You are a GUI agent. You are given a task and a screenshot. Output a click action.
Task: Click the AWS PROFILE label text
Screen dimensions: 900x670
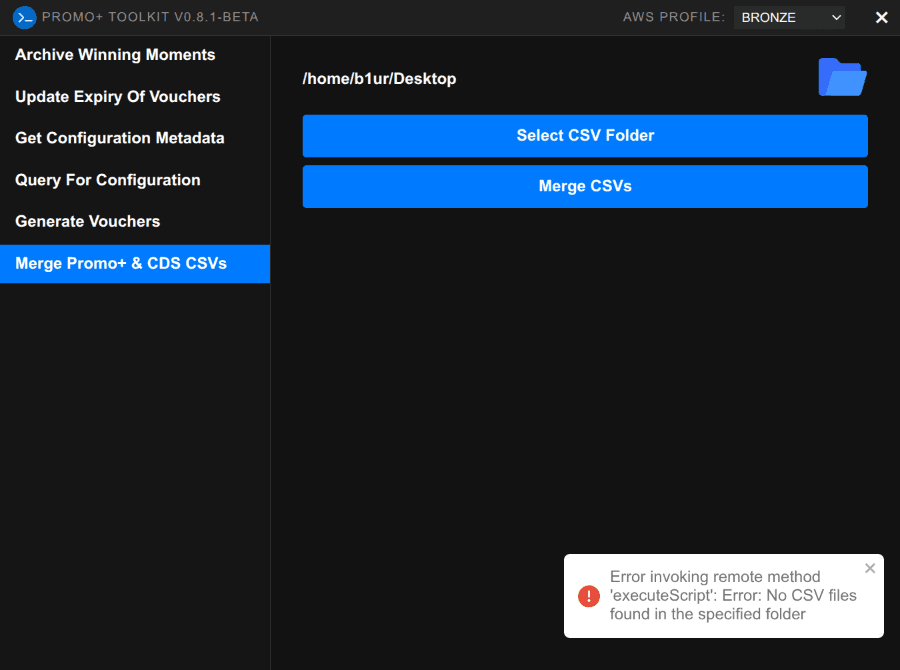point(675,17)
